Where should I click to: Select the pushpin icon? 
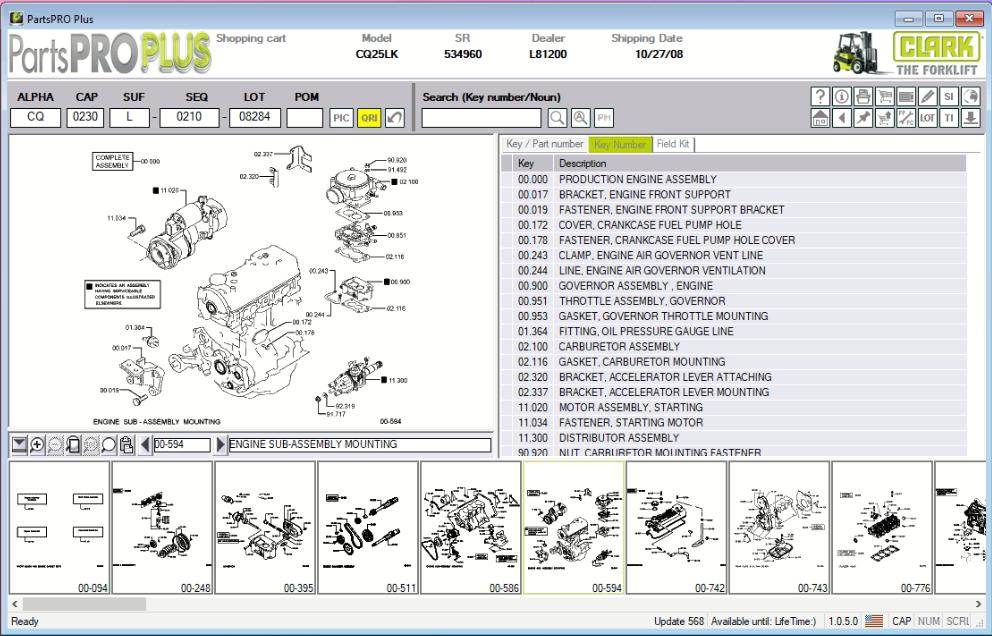click(862, 119)
